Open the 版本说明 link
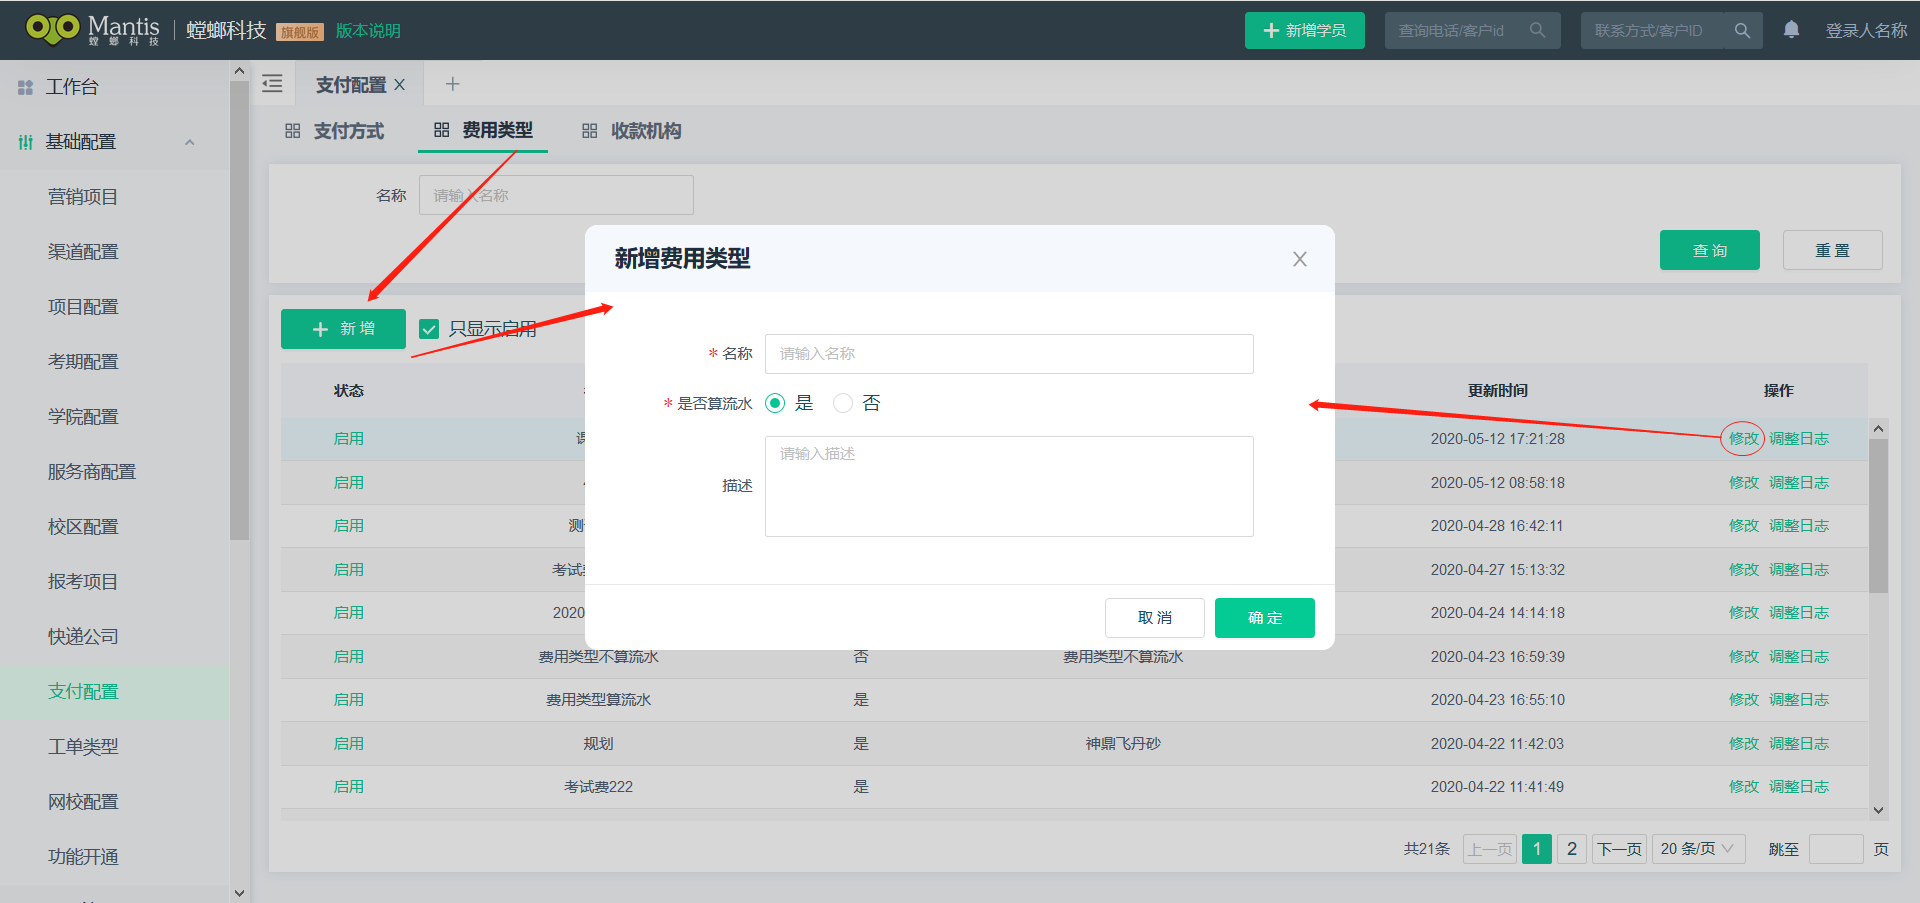1920x903 pixels. pyautogui.click(x=368, y=31)
